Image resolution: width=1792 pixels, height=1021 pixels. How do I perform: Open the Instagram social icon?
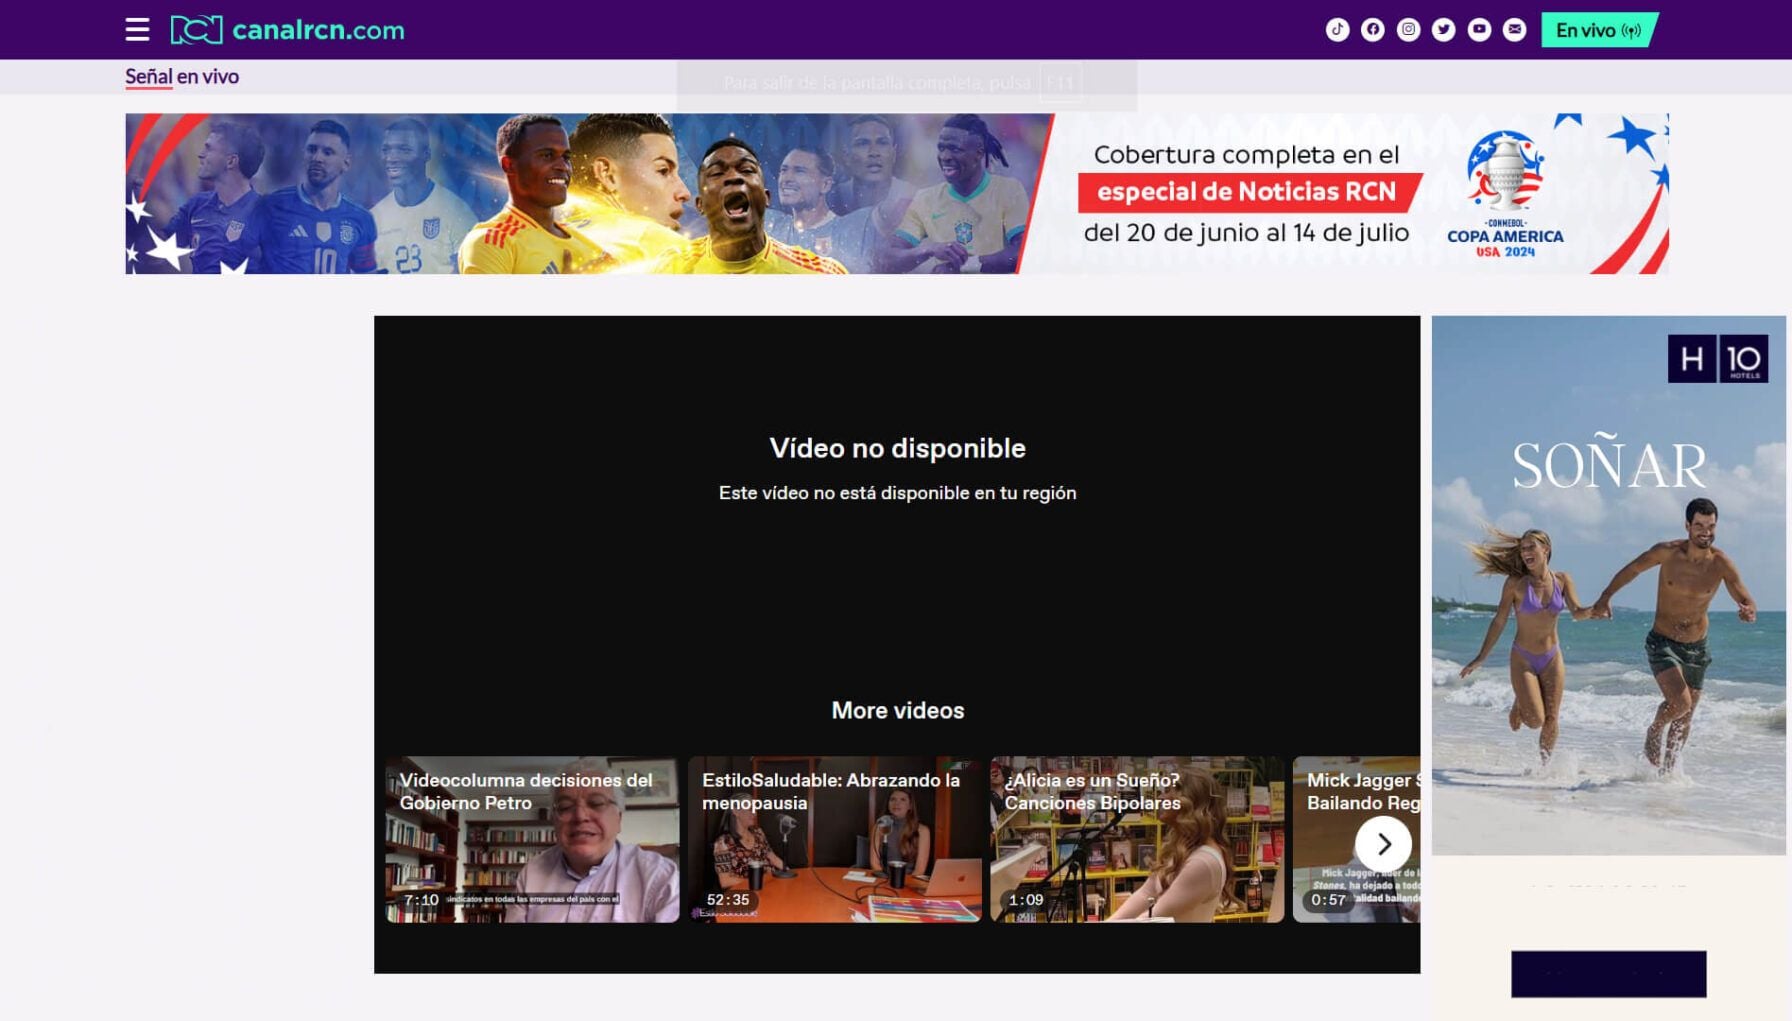pyautogui.click(x=1408, y=30)
